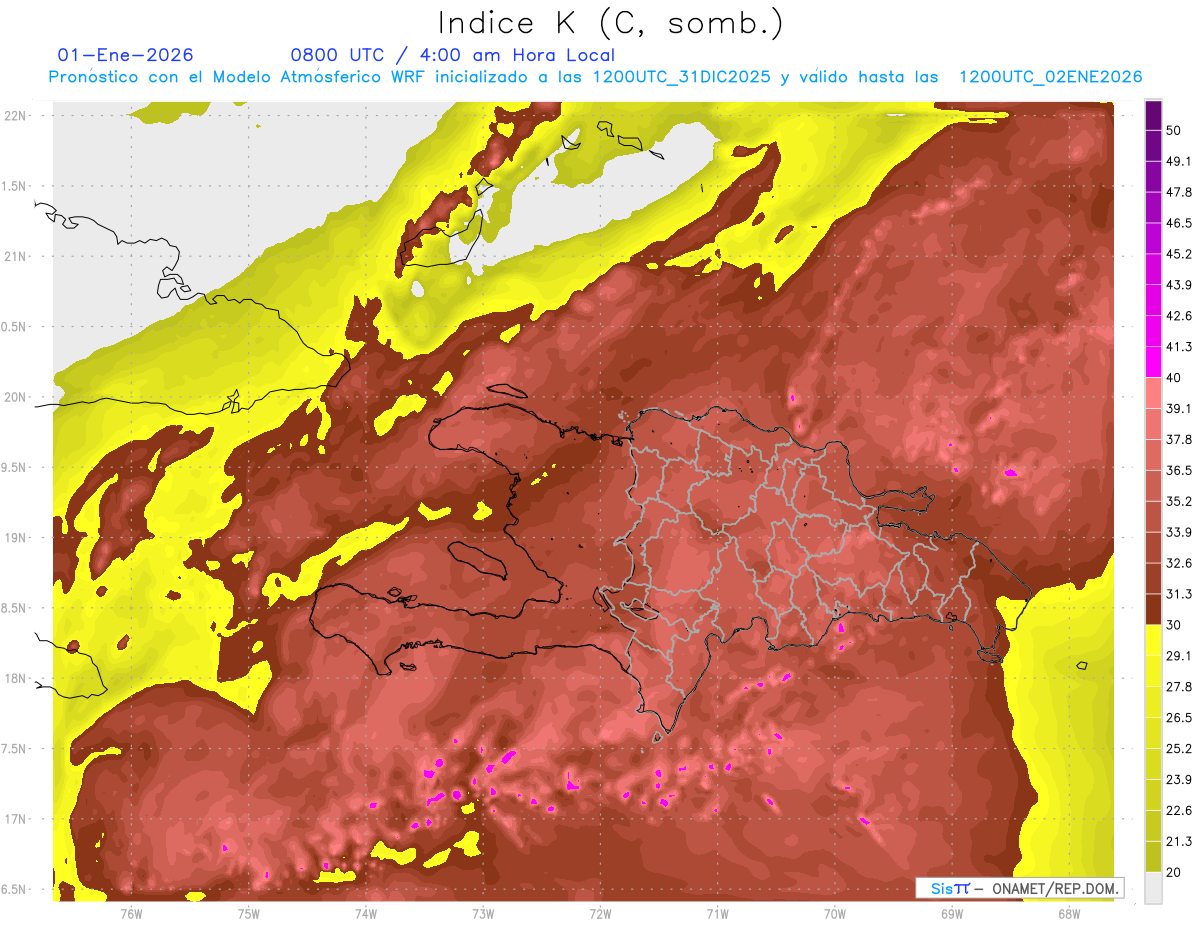
Task: Click the colorbar label "26.5"
Action: click(1179, 718)
